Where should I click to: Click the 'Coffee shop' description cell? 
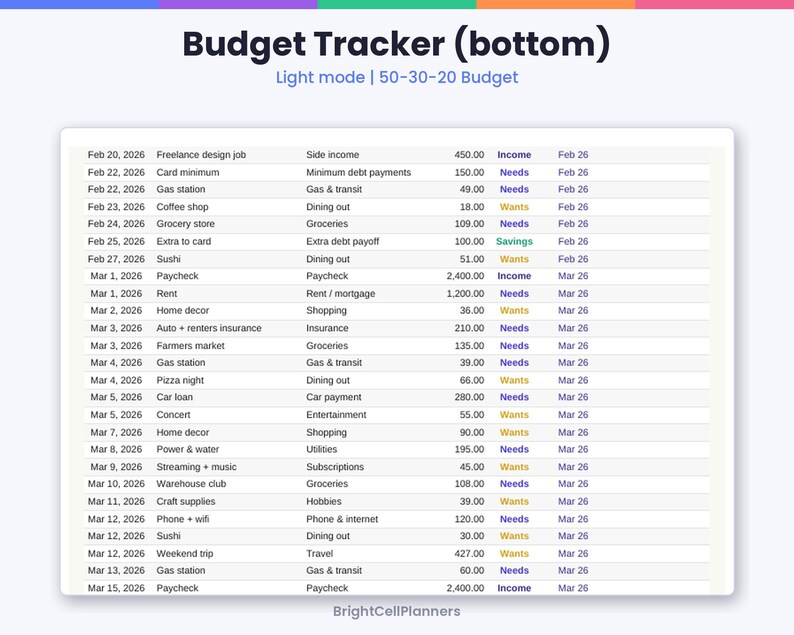tap(182, 207)
